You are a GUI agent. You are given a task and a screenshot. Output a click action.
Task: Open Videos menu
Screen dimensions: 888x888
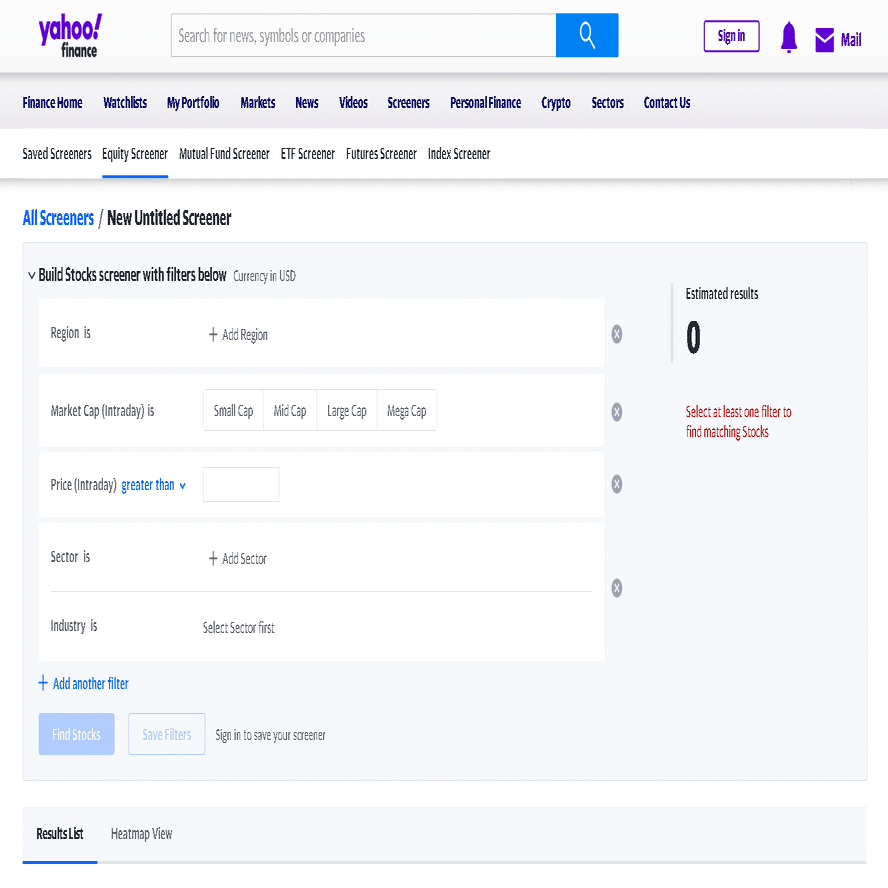(x=353, y=103)
